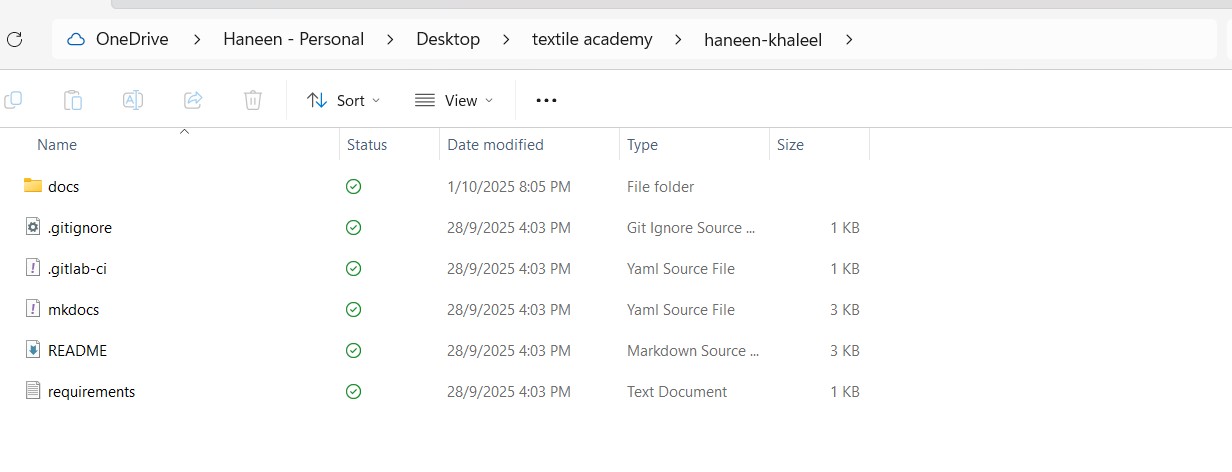The width and height of the screenshot is (1232, 472).
Task: Open the Sort dropdown menu
Action: (343, 100)
